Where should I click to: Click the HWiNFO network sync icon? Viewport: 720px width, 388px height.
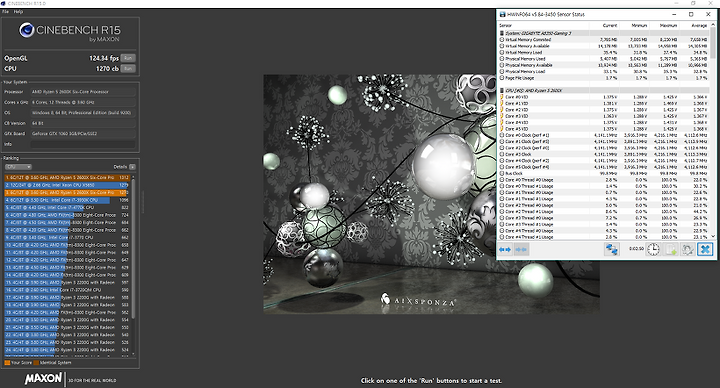coord(612,249)
